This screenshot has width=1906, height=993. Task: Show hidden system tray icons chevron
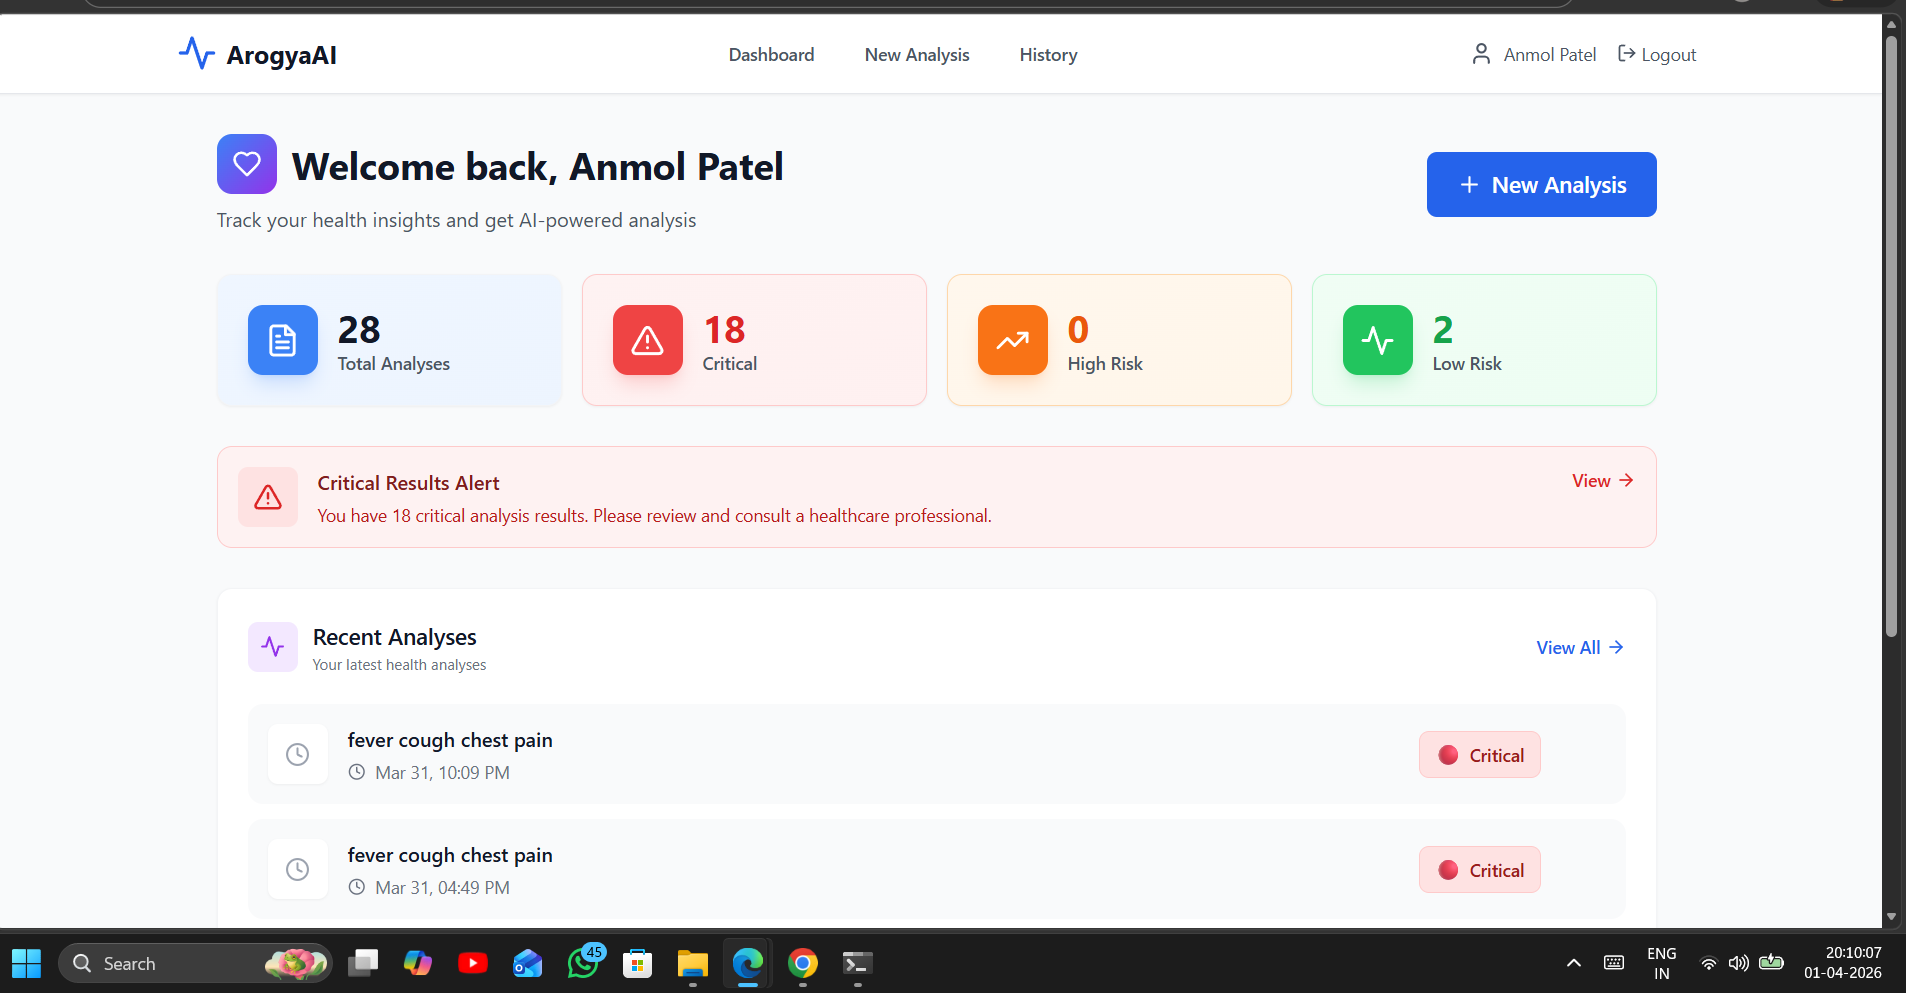pos(1574,963)
